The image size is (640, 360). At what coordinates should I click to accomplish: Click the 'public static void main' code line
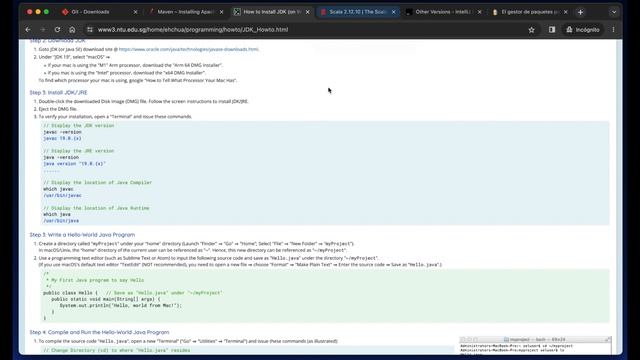click(106, 299)
